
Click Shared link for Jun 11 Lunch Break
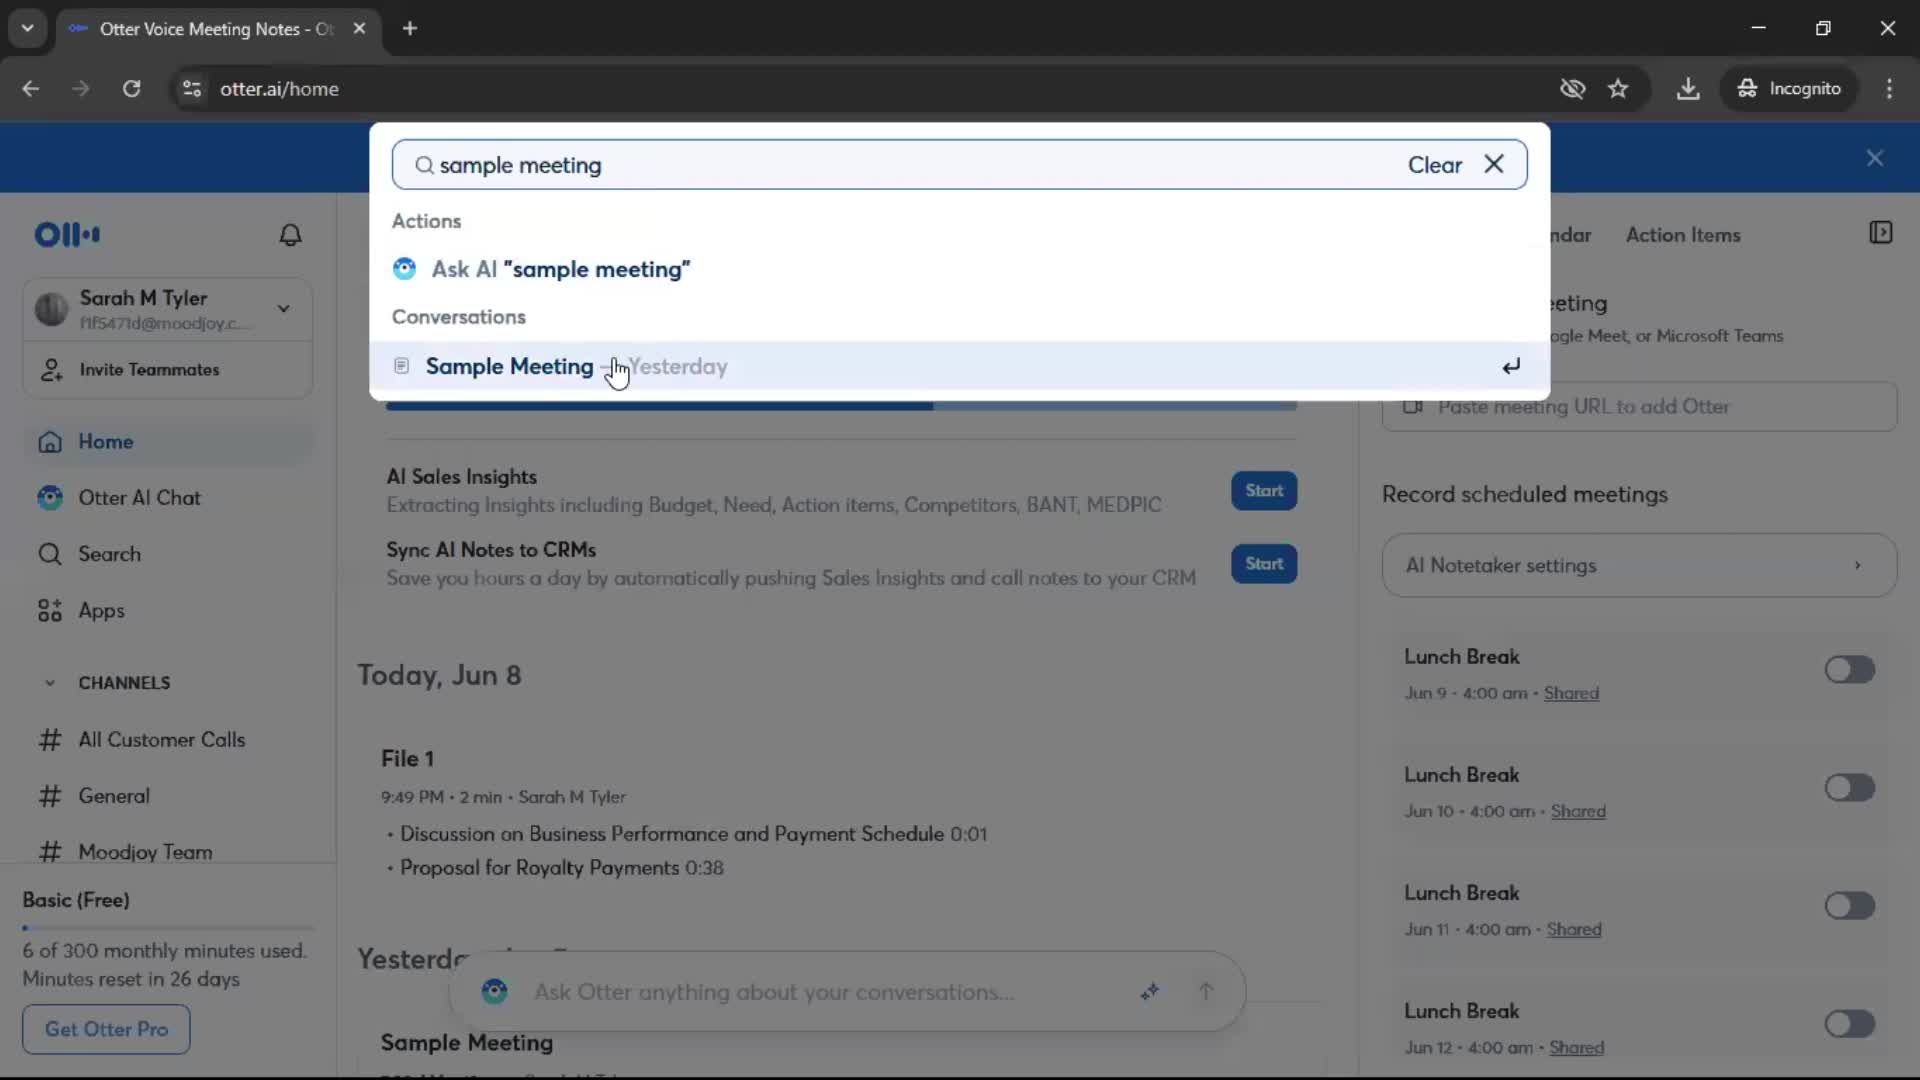click(1574, 929)
